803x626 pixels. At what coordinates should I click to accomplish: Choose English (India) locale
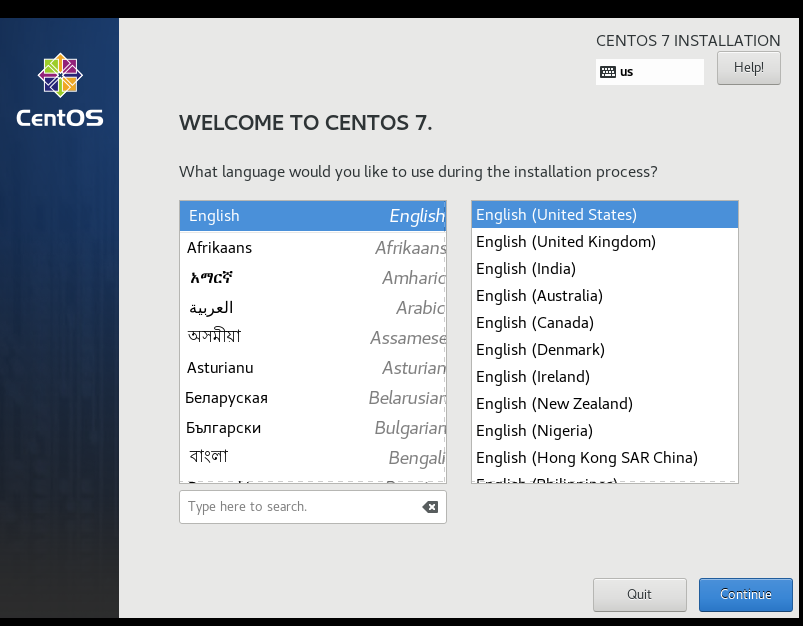pyautogui.click(x=605, y=268)
